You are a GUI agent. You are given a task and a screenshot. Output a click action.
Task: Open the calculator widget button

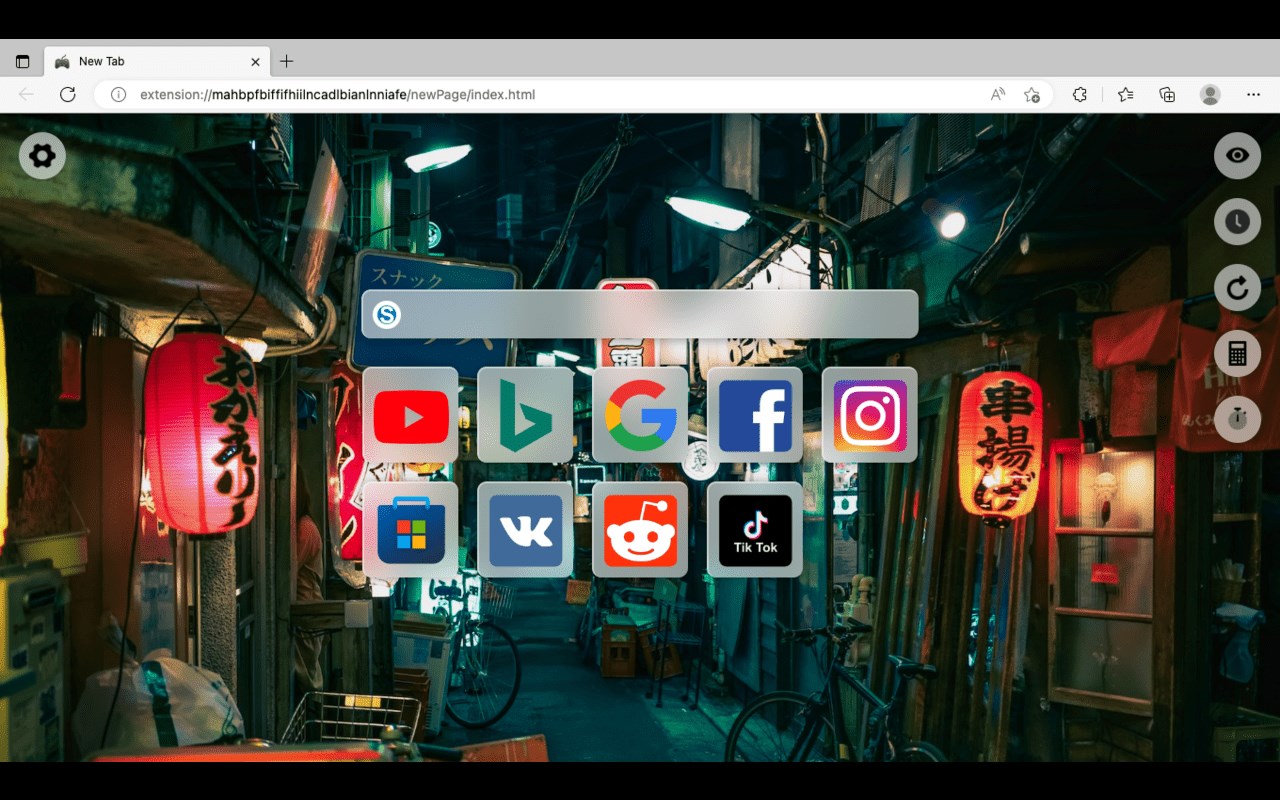pyautogui.click(x=1237, y=354)
